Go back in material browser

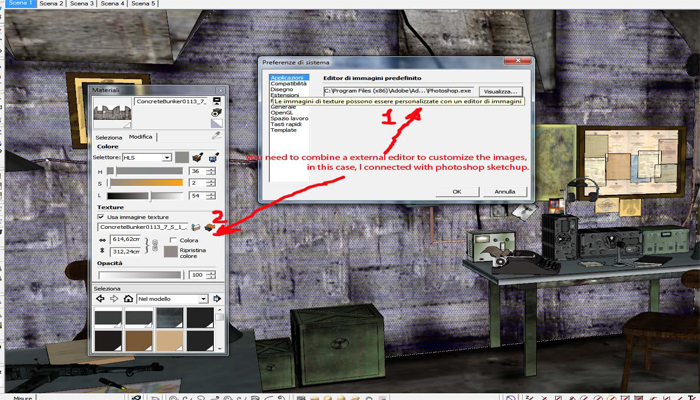[100, 299]
